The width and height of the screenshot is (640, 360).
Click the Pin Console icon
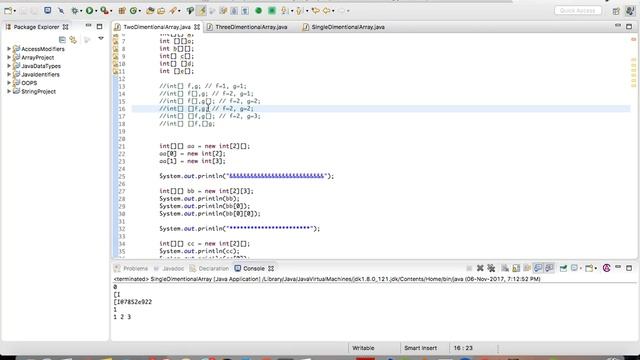tap(563, 268)
